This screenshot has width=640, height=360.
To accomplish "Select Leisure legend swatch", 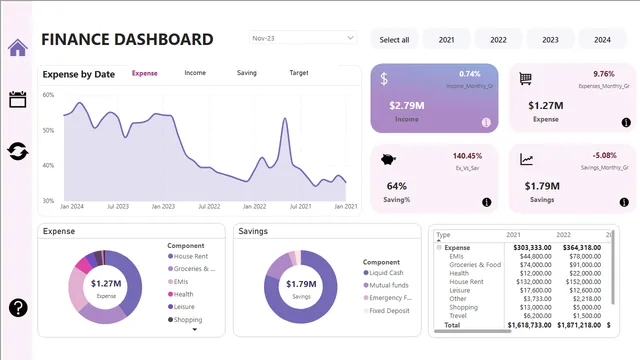I will pyautogui.click(x=171, y=307).
